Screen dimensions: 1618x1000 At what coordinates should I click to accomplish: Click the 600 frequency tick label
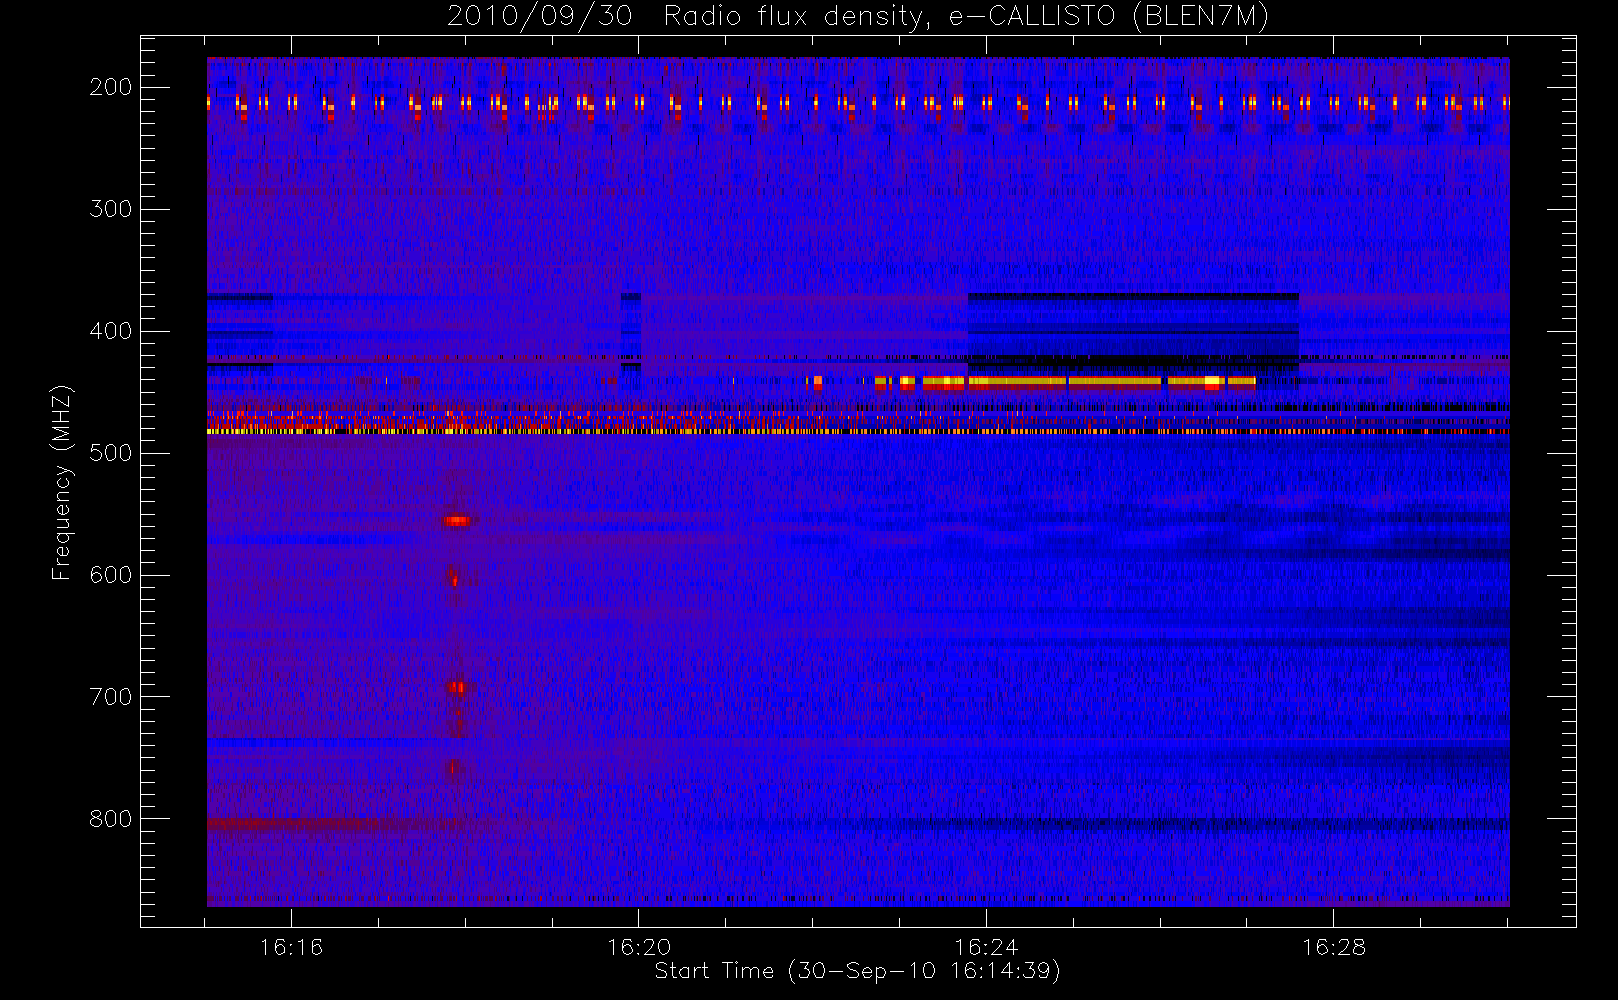111,575
